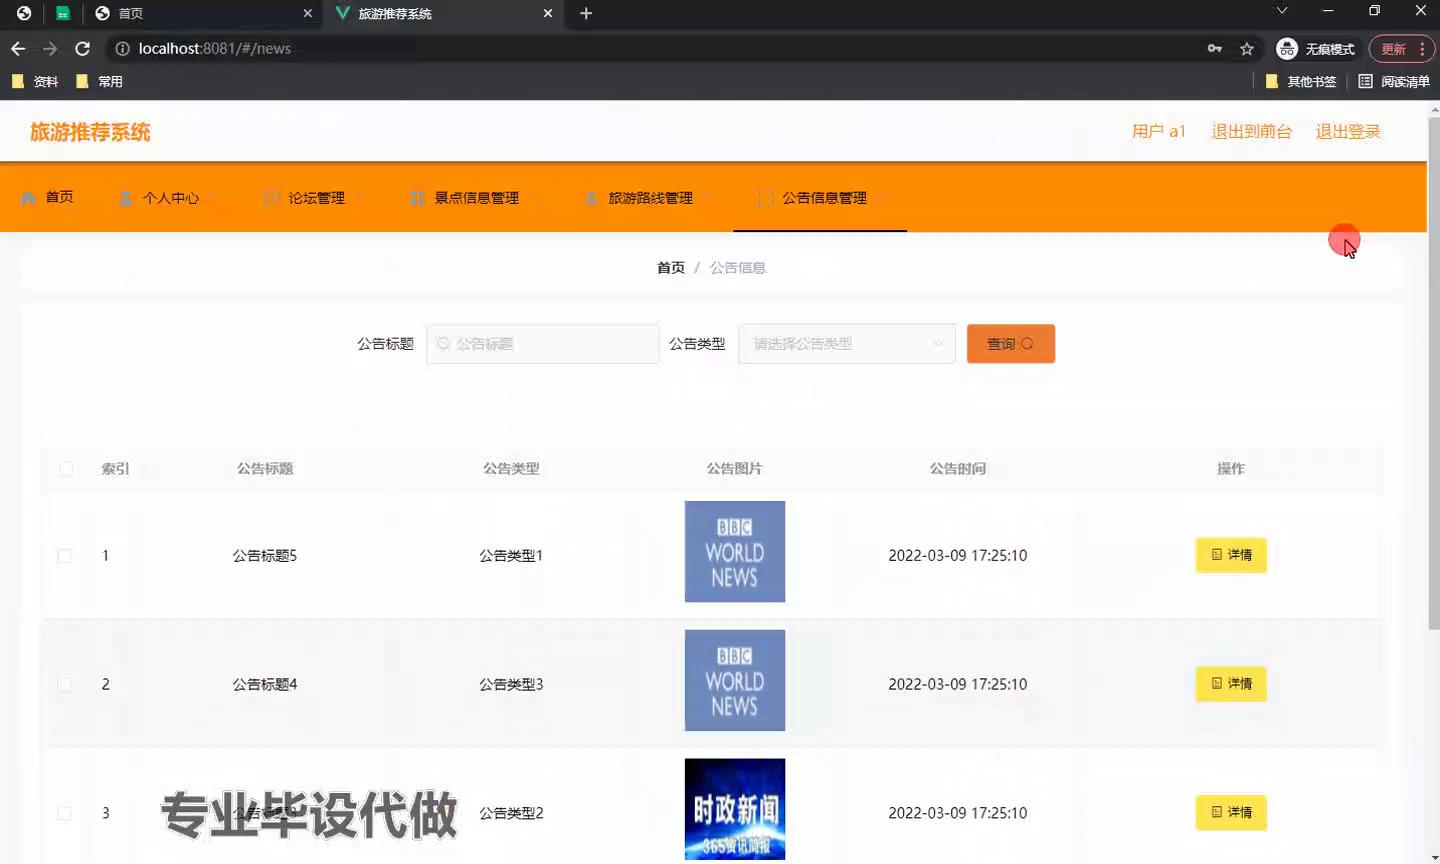This screenshot has height=864, width=1440.
Task: Expand the 公告类型 dropdown selector
Action: click(846, 344)
